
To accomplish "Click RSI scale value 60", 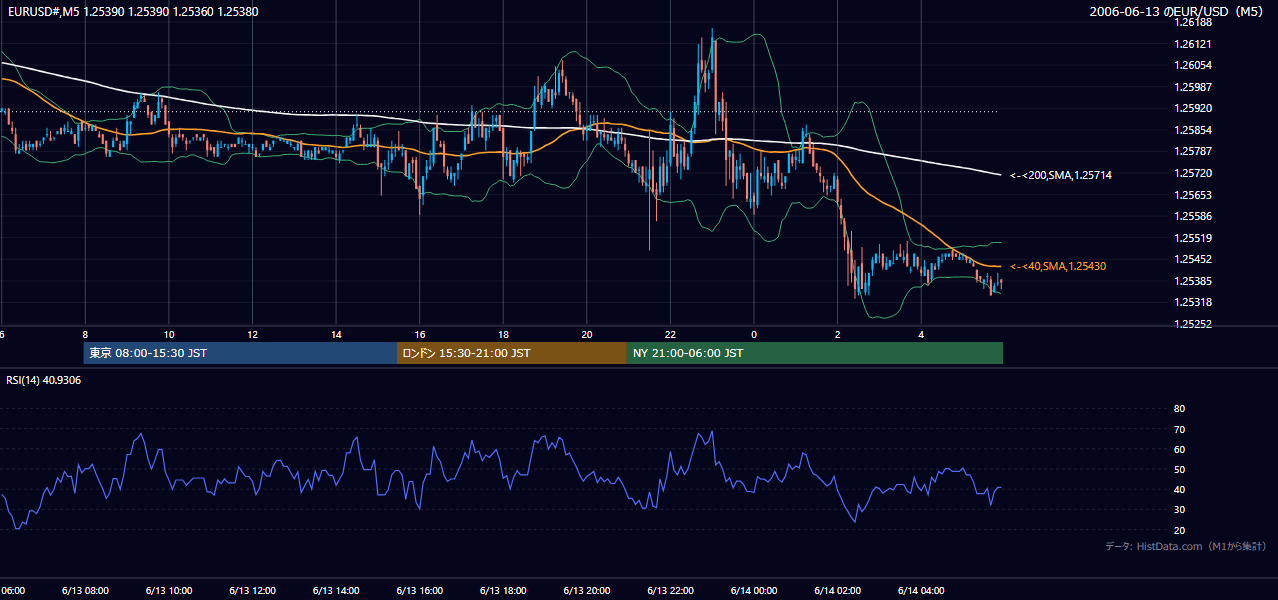I will (x=1179, y=449).
